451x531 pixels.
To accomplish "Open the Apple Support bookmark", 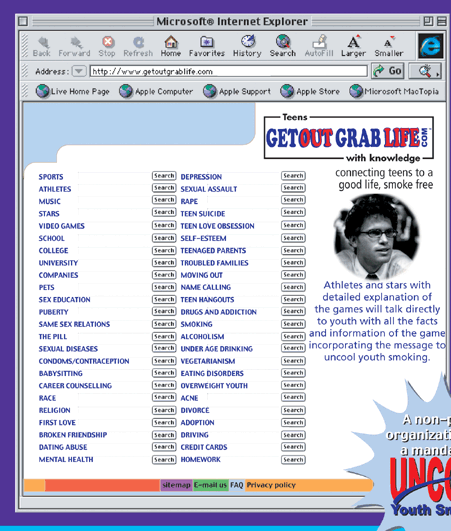I will point(237,91).
